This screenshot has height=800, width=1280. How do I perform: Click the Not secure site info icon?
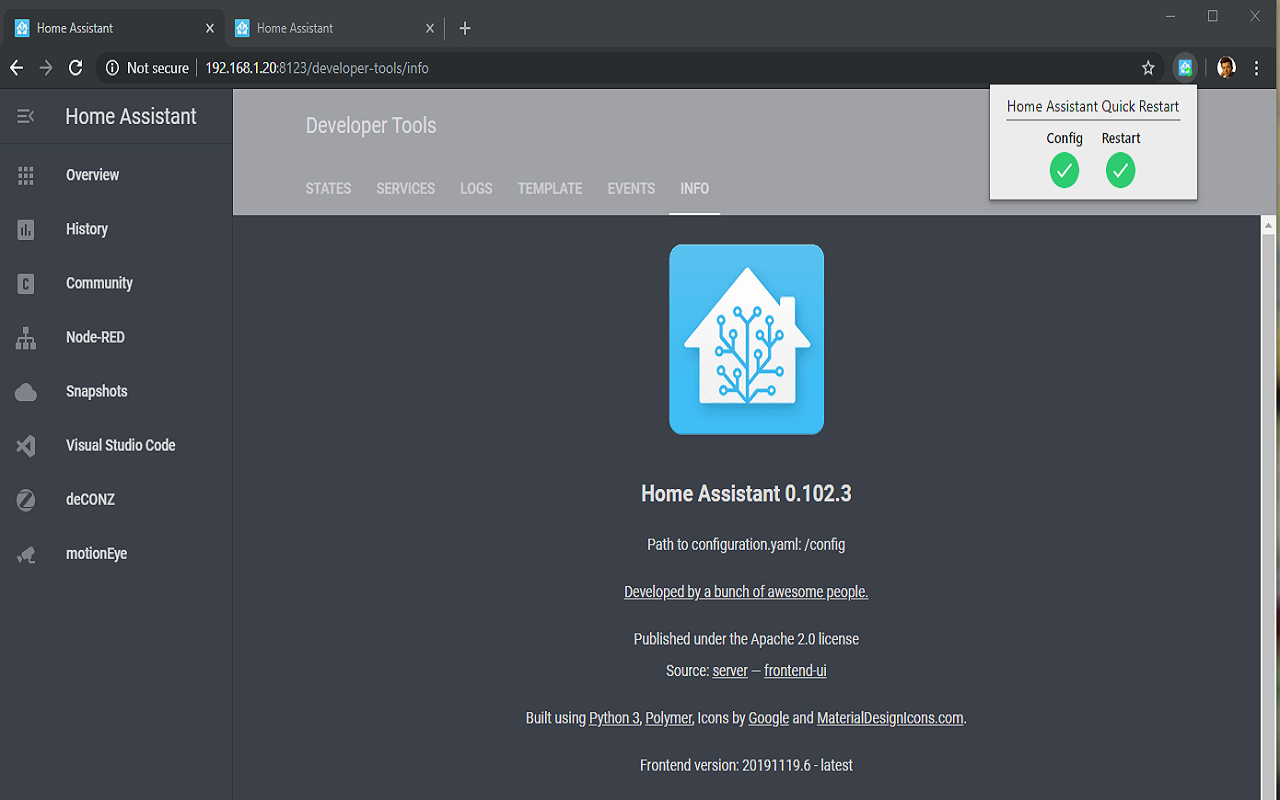pyautogui.click(x=113, y=68)
